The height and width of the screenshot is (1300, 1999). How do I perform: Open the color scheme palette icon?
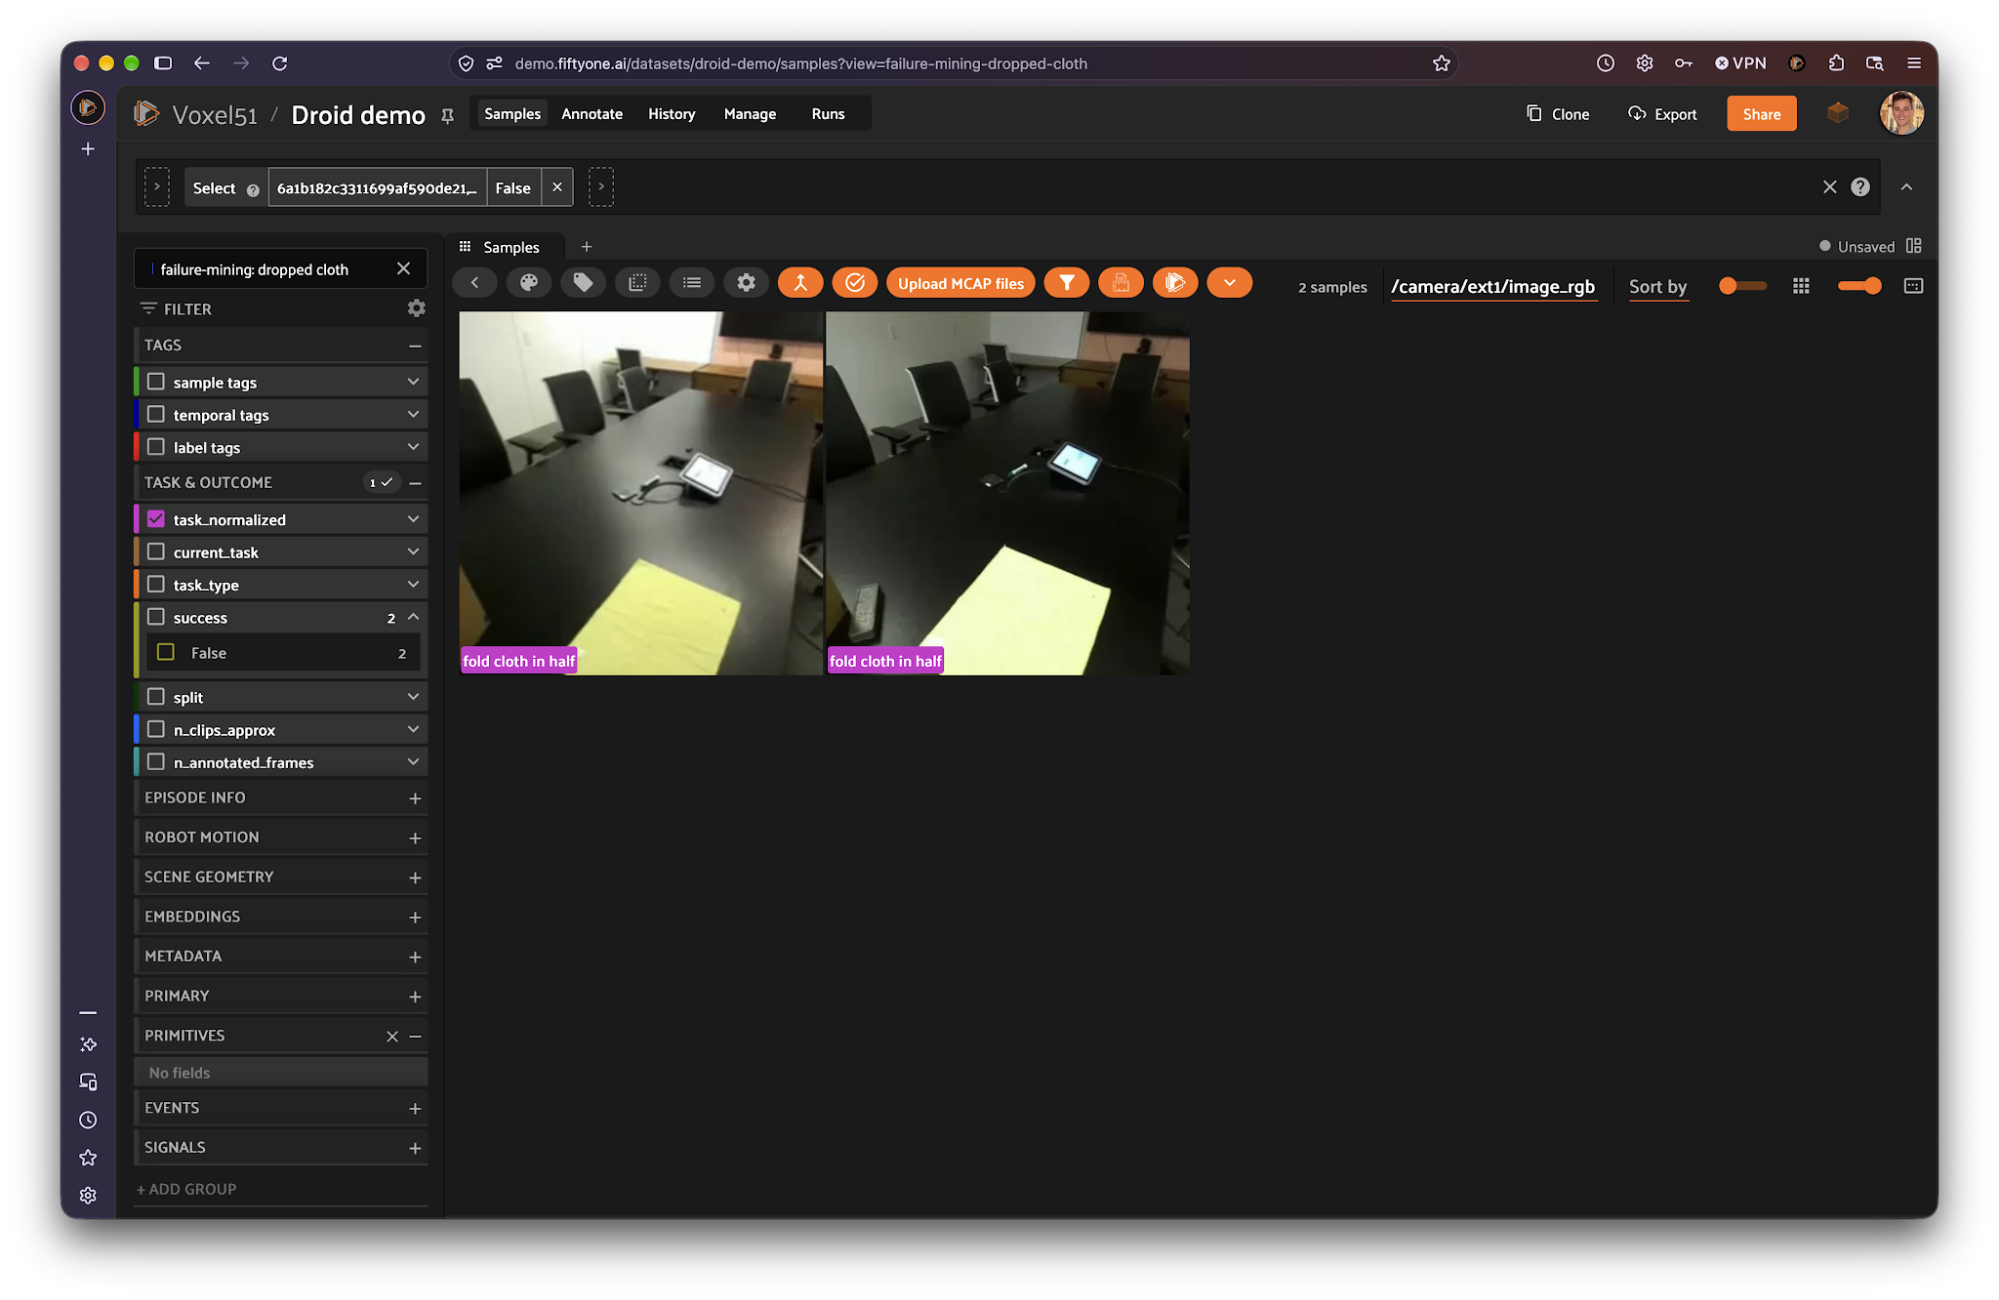coord(529,283)
